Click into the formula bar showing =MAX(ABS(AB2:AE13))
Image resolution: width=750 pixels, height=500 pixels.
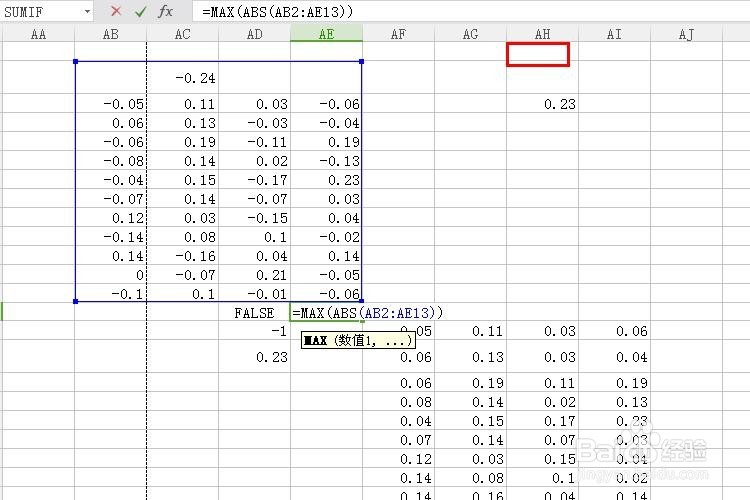coord(471,11)
